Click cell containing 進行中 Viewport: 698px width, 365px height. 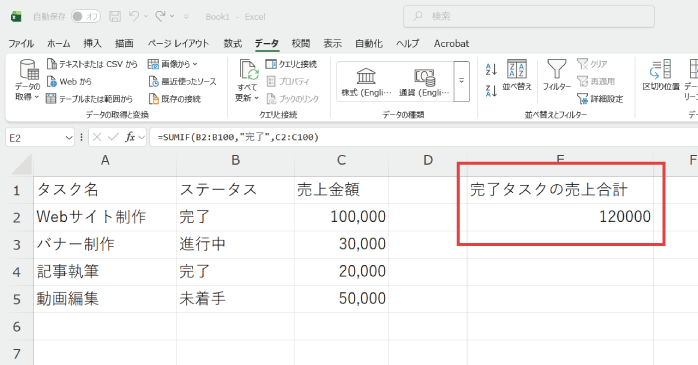(235, 244)
